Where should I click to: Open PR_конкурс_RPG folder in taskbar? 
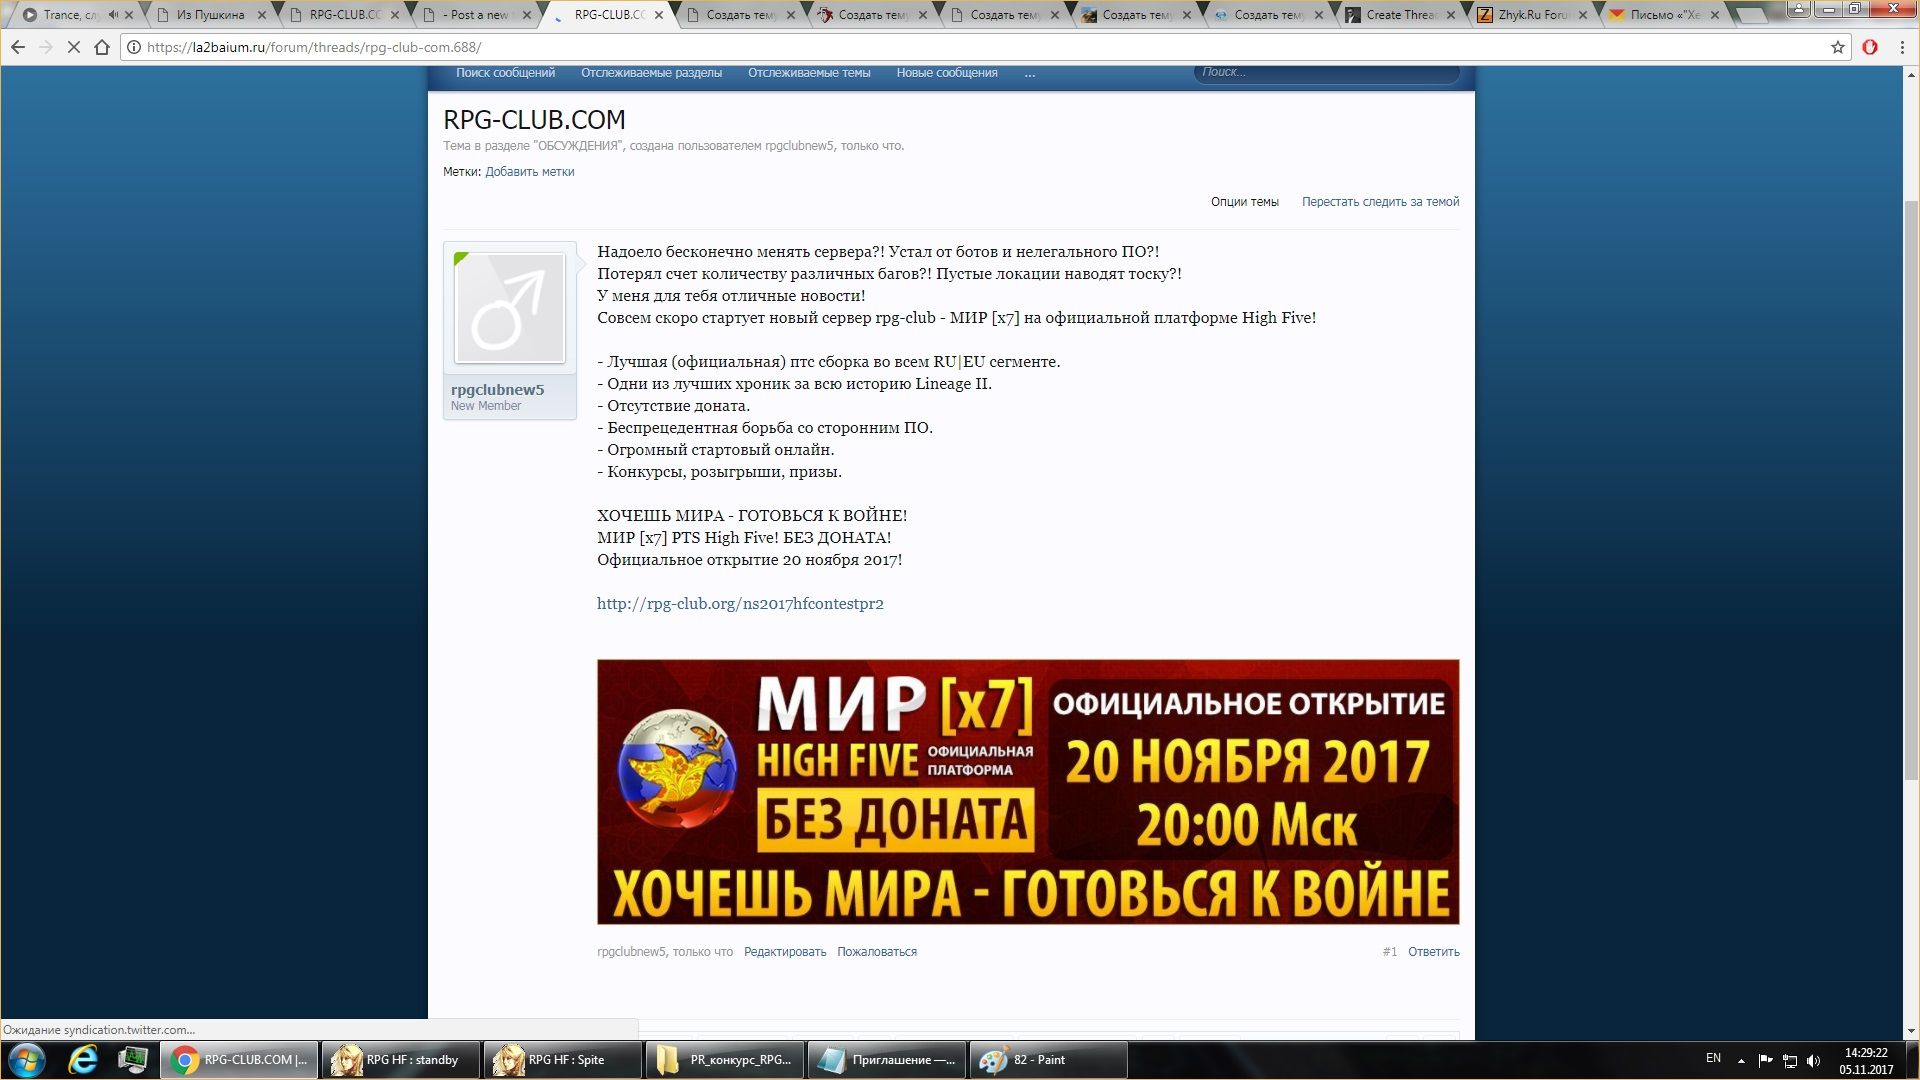pyautogui.click(x=725, y=1060)
